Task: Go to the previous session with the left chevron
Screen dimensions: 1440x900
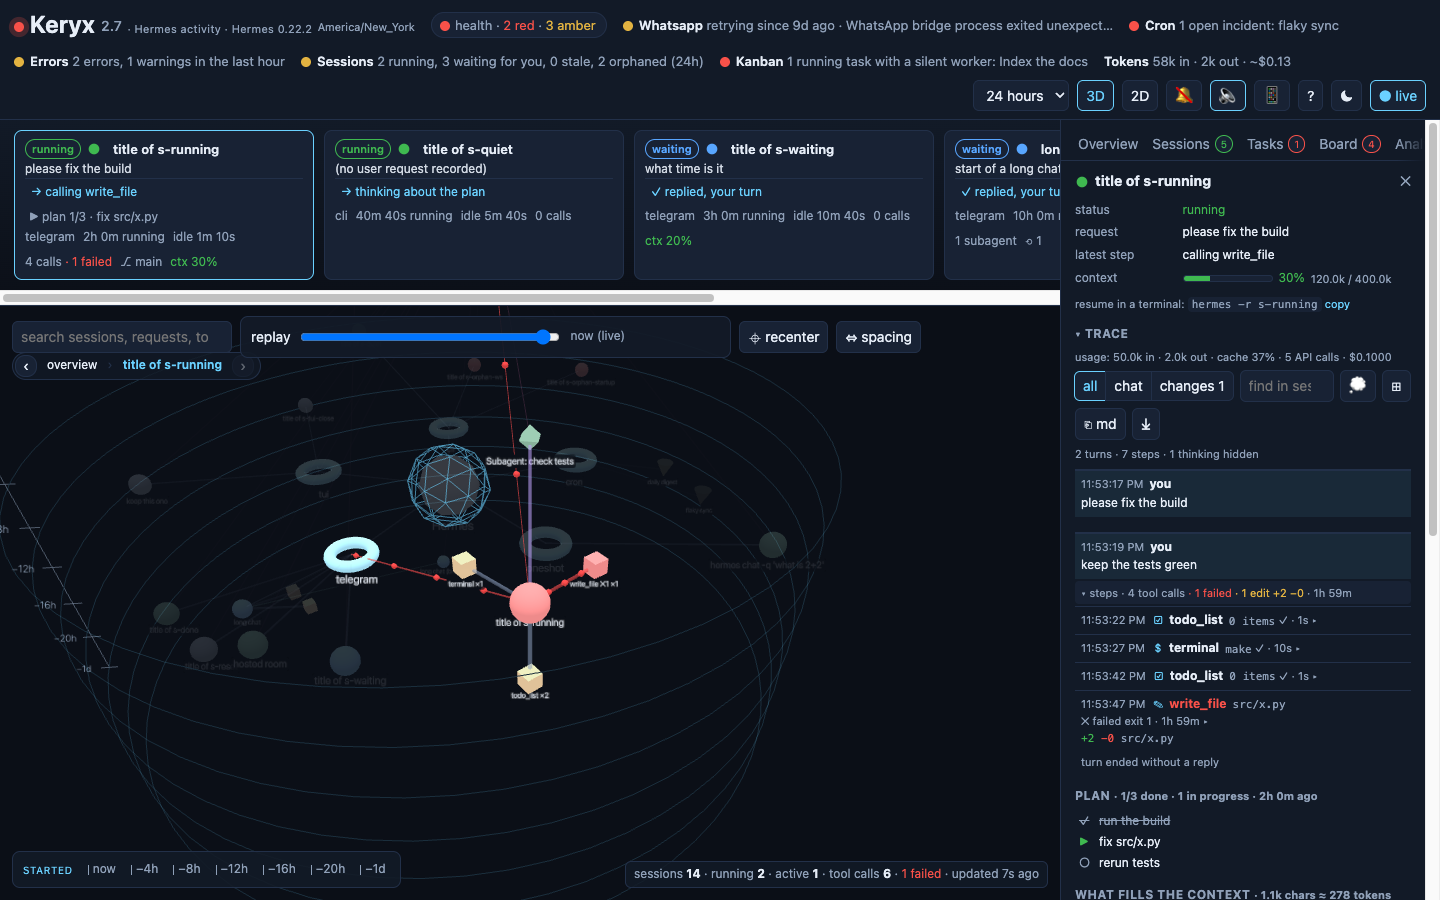Action: [x=26, y=366]
